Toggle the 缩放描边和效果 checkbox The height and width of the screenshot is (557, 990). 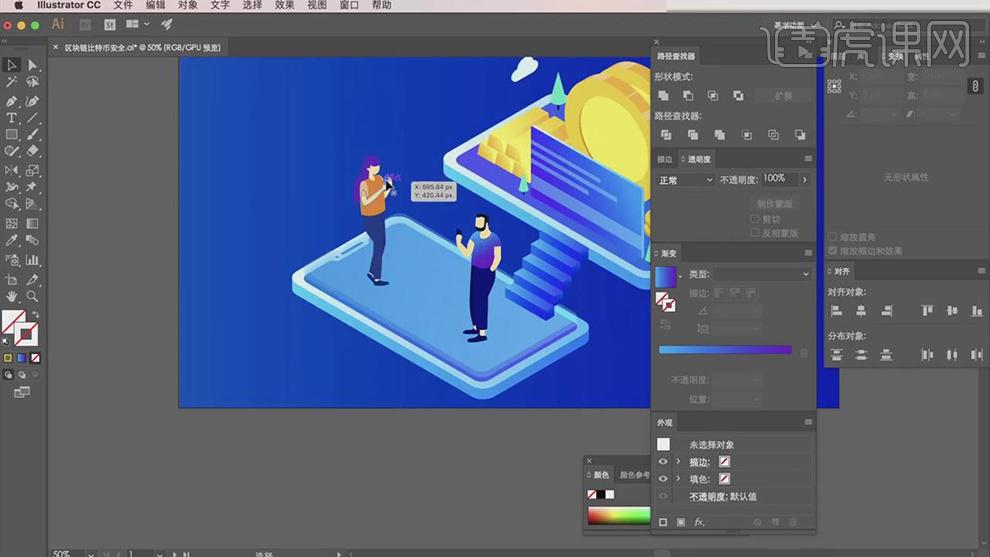pos(833,251)
